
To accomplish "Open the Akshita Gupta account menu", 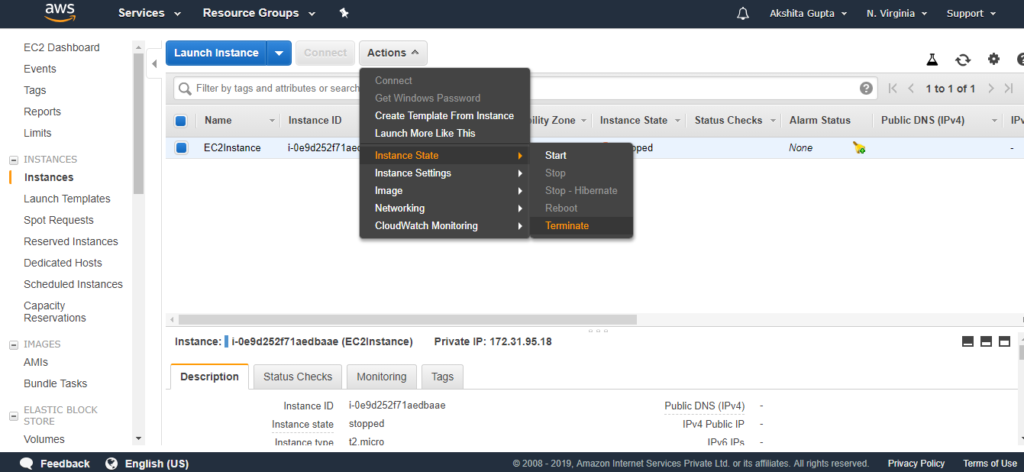I will point(808,14).
